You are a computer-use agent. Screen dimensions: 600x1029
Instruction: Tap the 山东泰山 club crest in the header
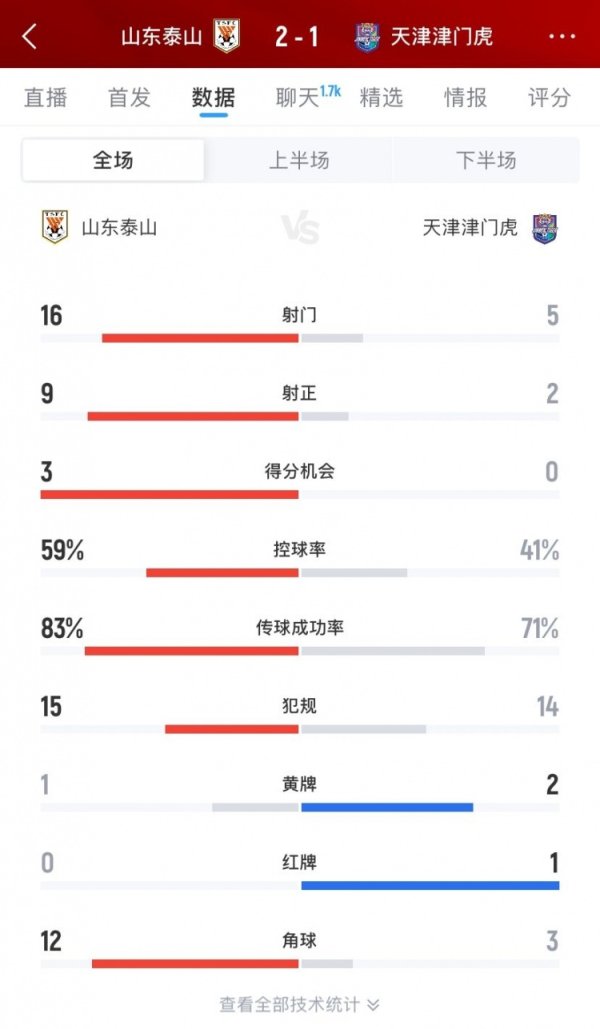point(224,34)
